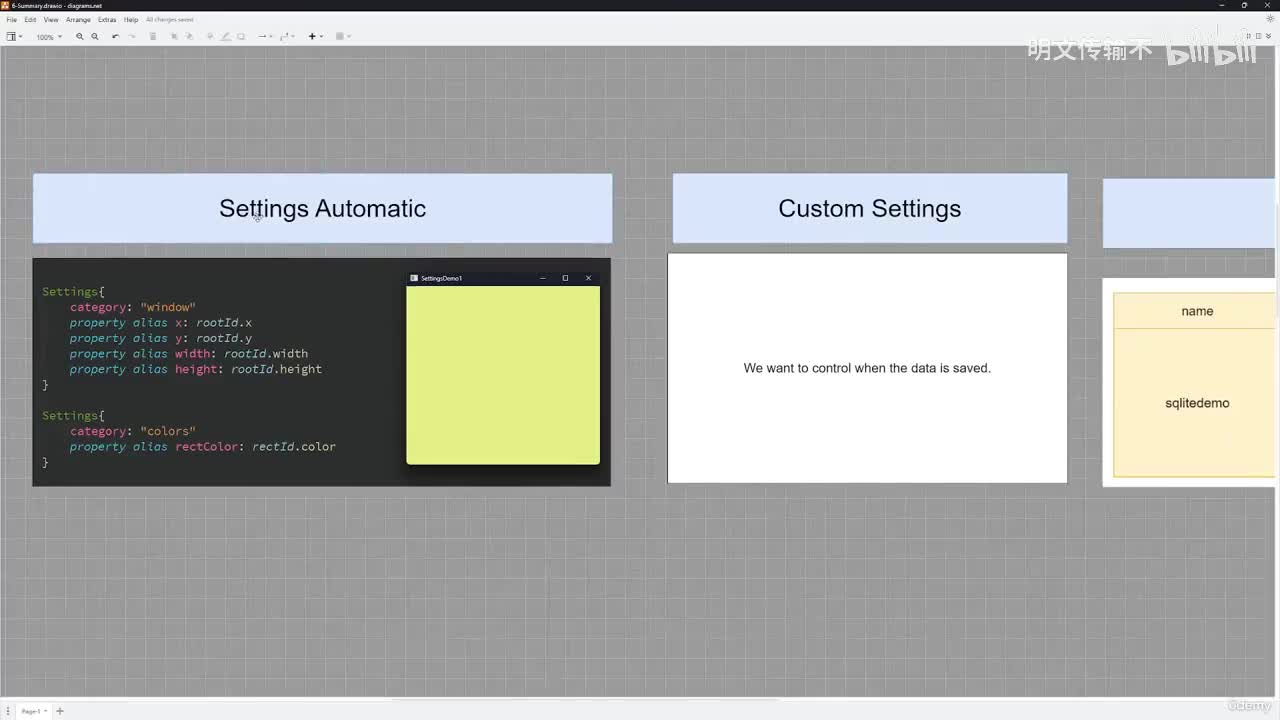Toggle the format panel icon at right

1257,36
